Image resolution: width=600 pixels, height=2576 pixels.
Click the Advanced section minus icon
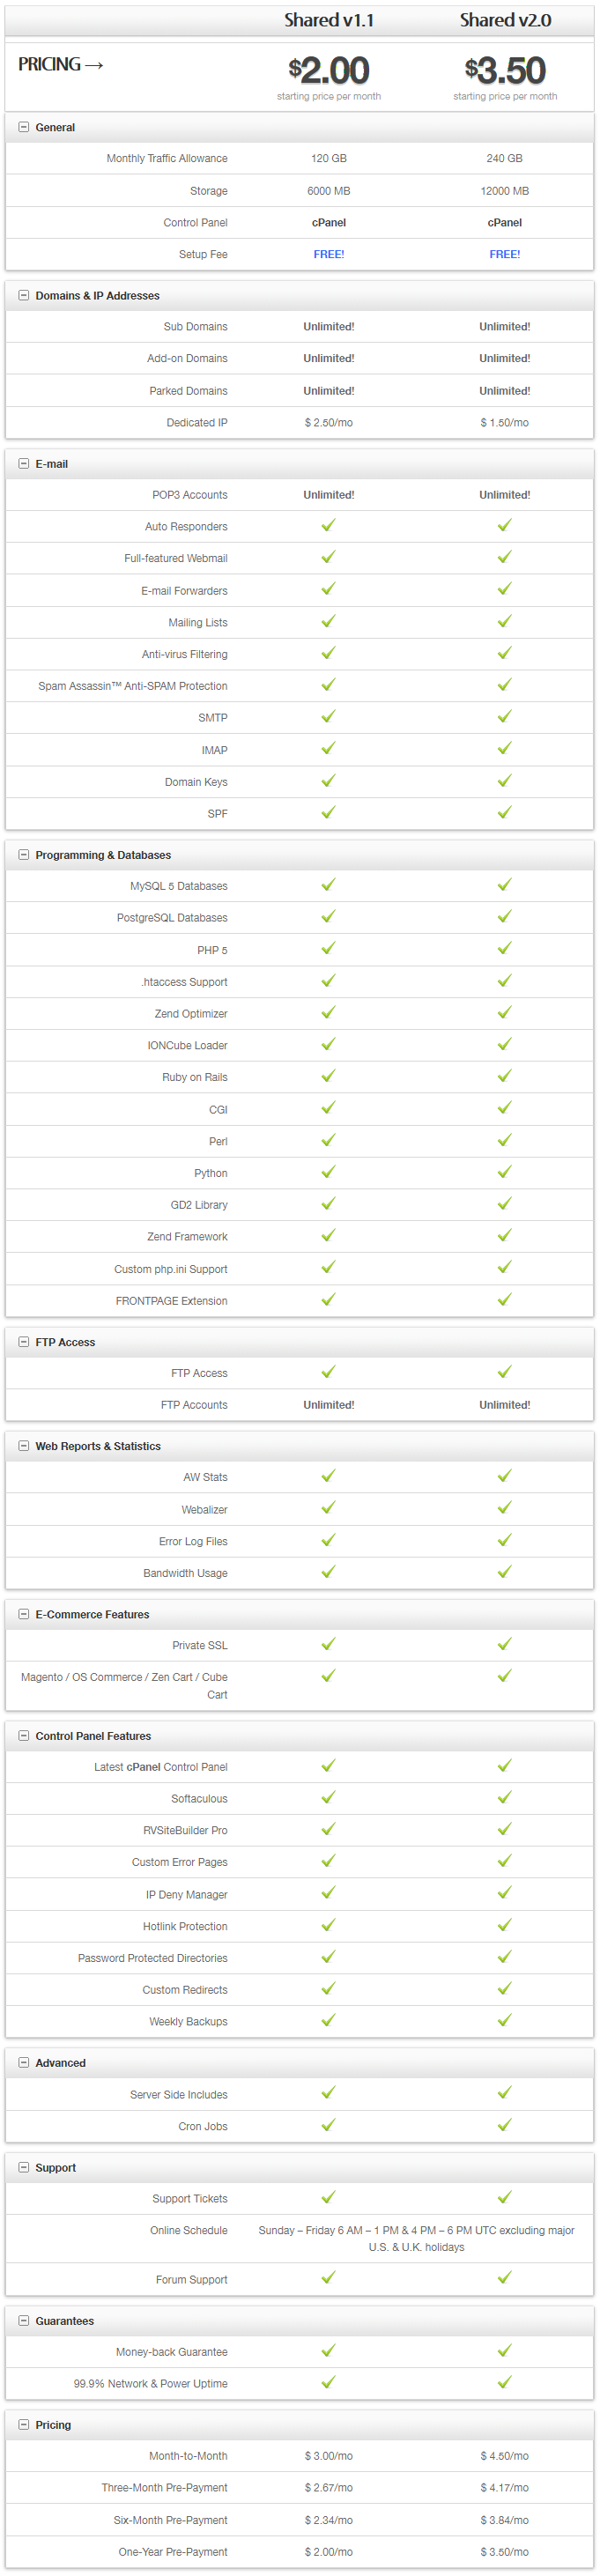pos(24,2063)
